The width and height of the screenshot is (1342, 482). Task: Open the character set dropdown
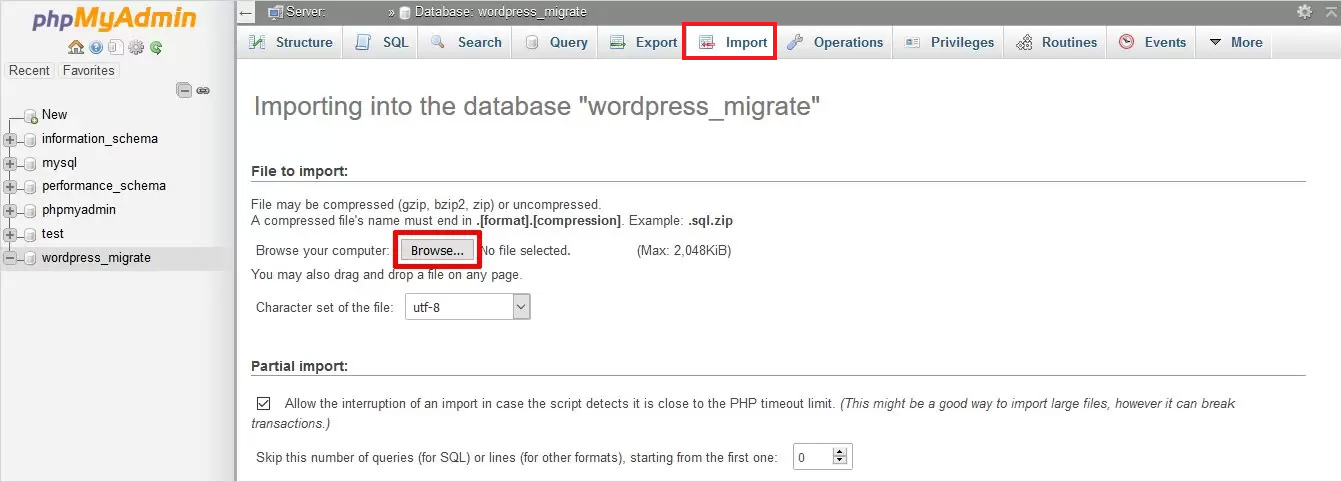(x=467, y=307)
